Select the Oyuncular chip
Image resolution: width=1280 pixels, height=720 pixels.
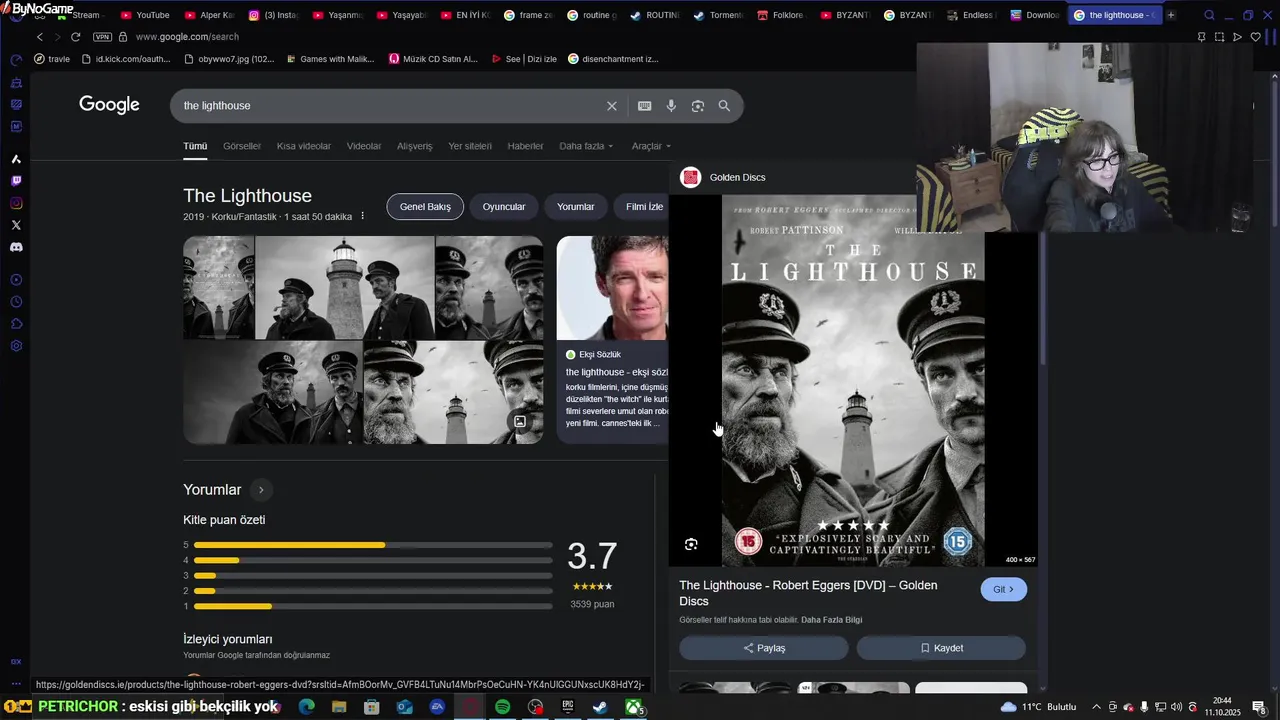504,207
